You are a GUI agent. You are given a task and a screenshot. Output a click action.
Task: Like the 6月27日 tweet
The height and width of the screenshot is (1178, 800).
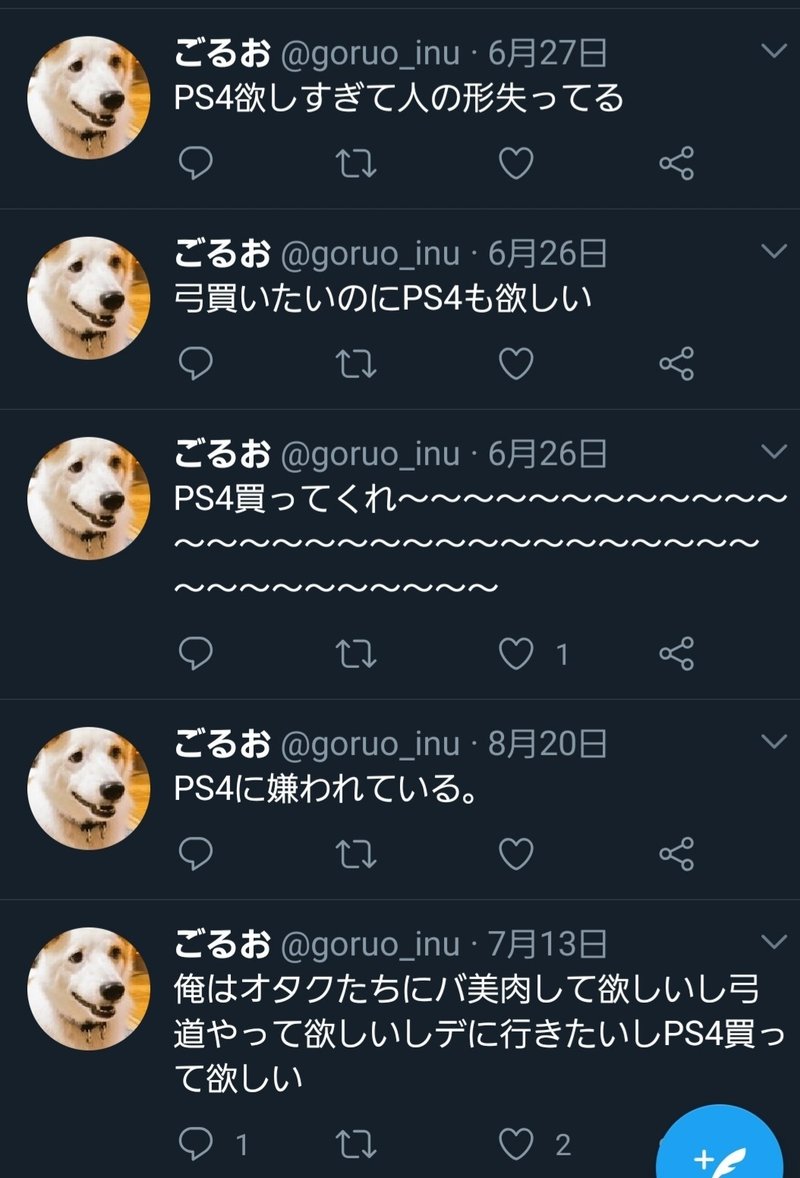(516, 163)
